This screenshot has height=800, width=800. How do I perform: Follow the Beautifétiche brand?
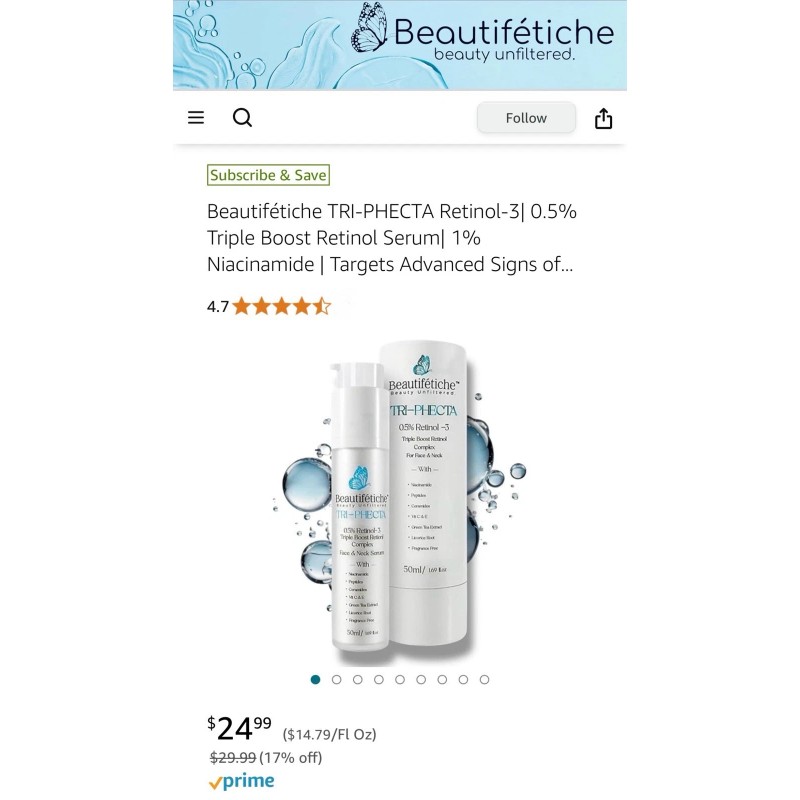coord(526,118)
